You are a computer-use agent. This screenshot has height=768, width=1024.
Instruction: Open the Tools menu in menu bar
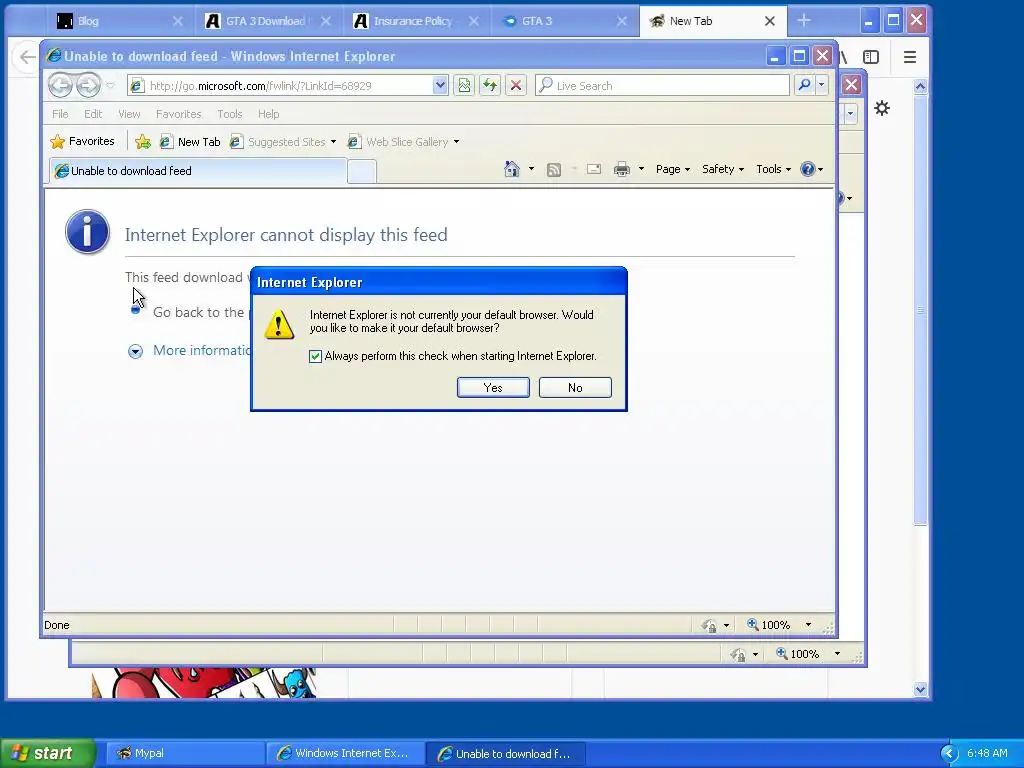pyautogui.click(x=230, y=114)
